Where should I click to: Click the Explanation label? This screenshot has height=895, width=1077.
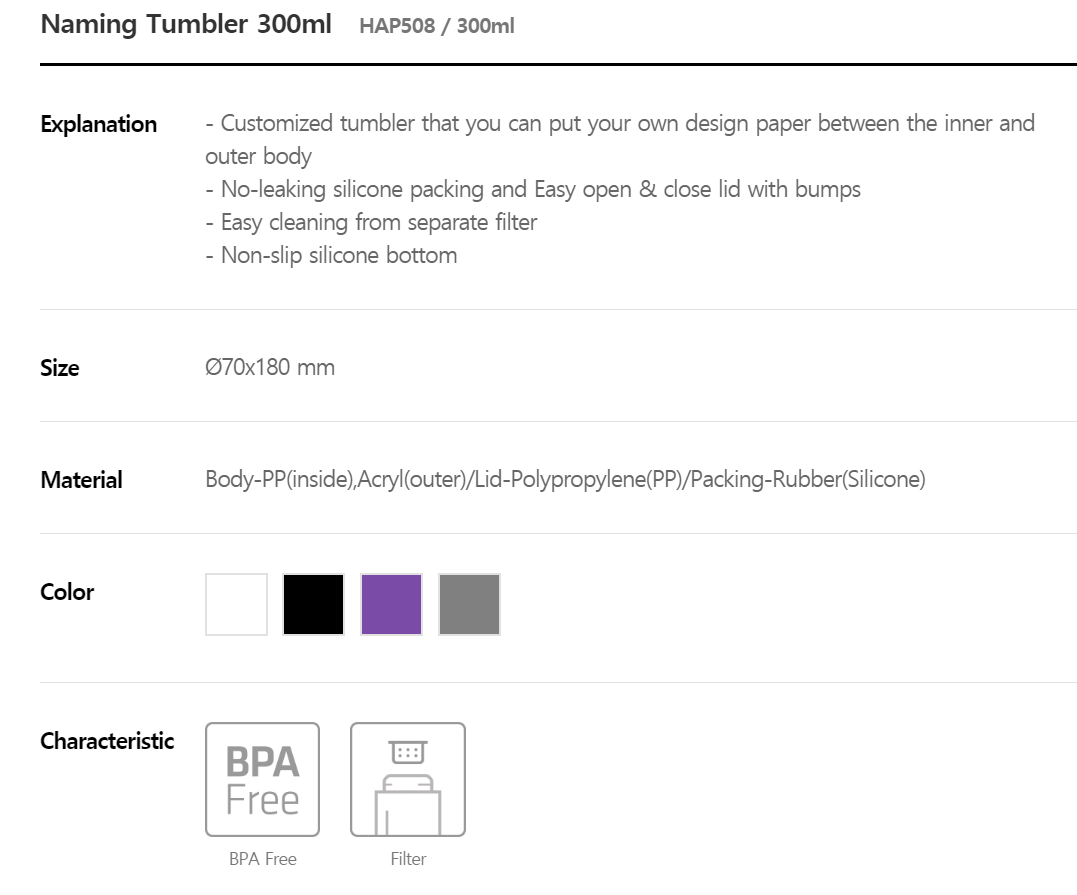click(99, 124)
